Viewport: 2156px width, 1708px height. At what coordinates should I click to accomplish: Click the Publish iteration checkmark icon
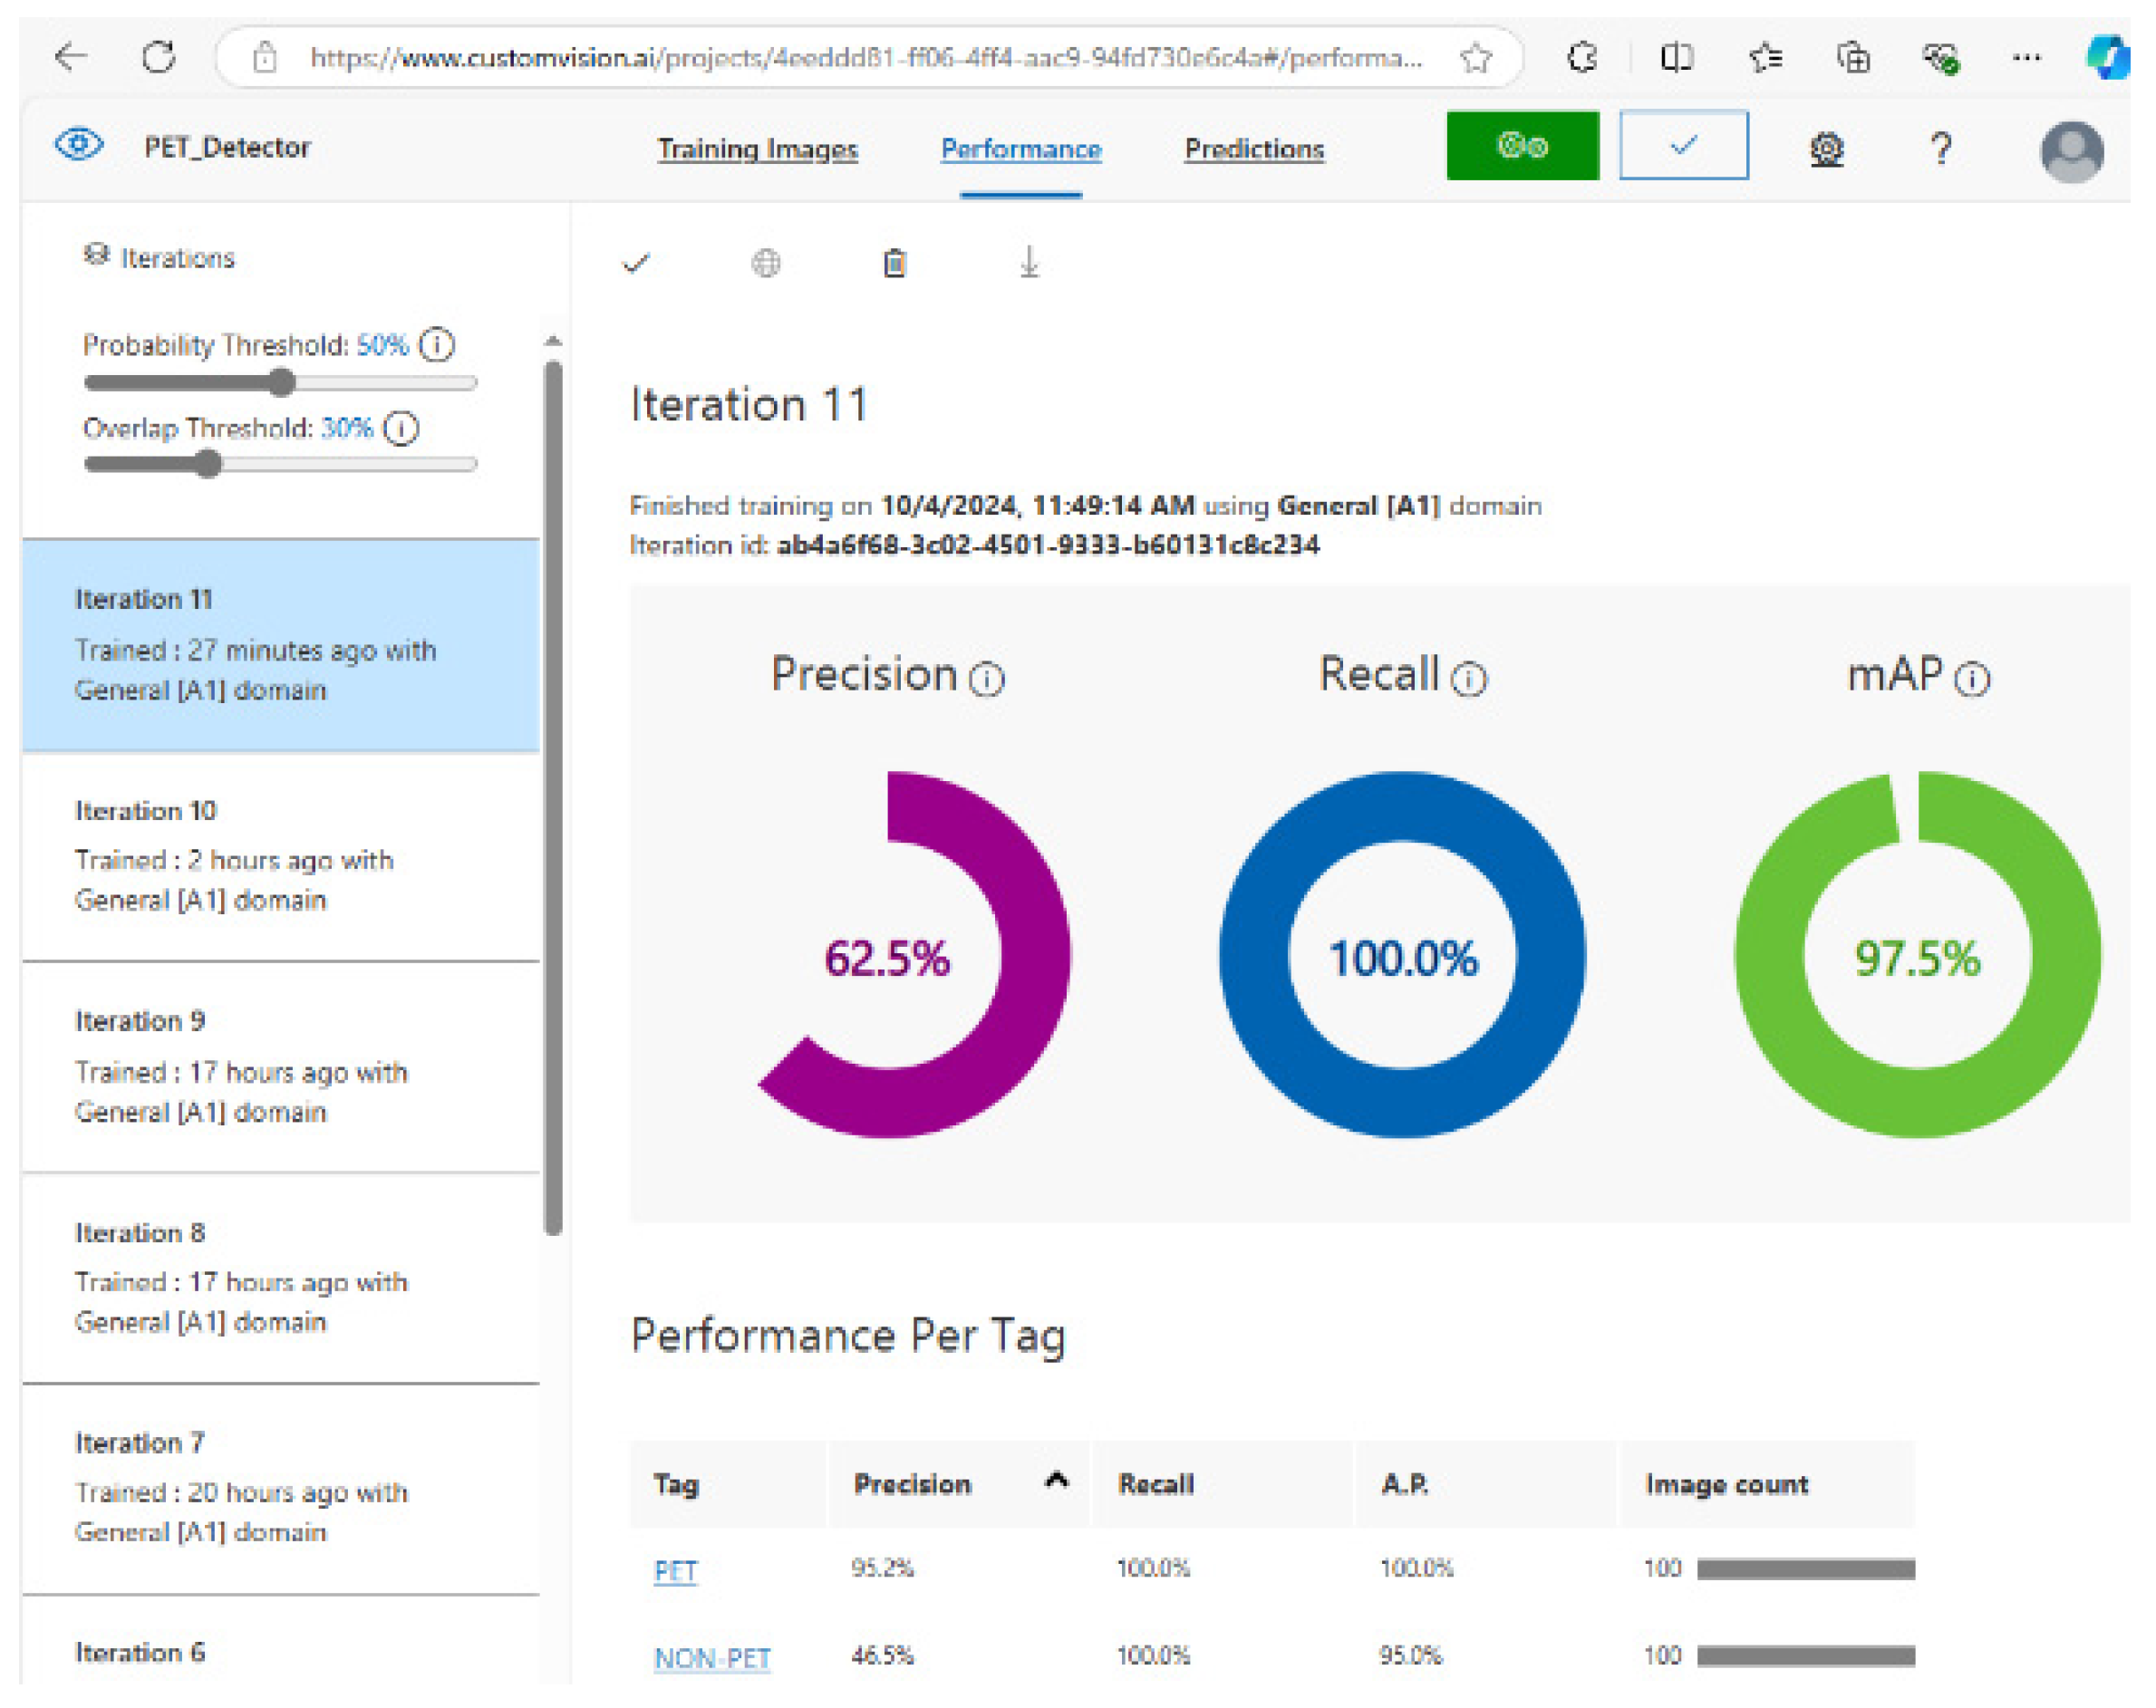tap(636, 263)
